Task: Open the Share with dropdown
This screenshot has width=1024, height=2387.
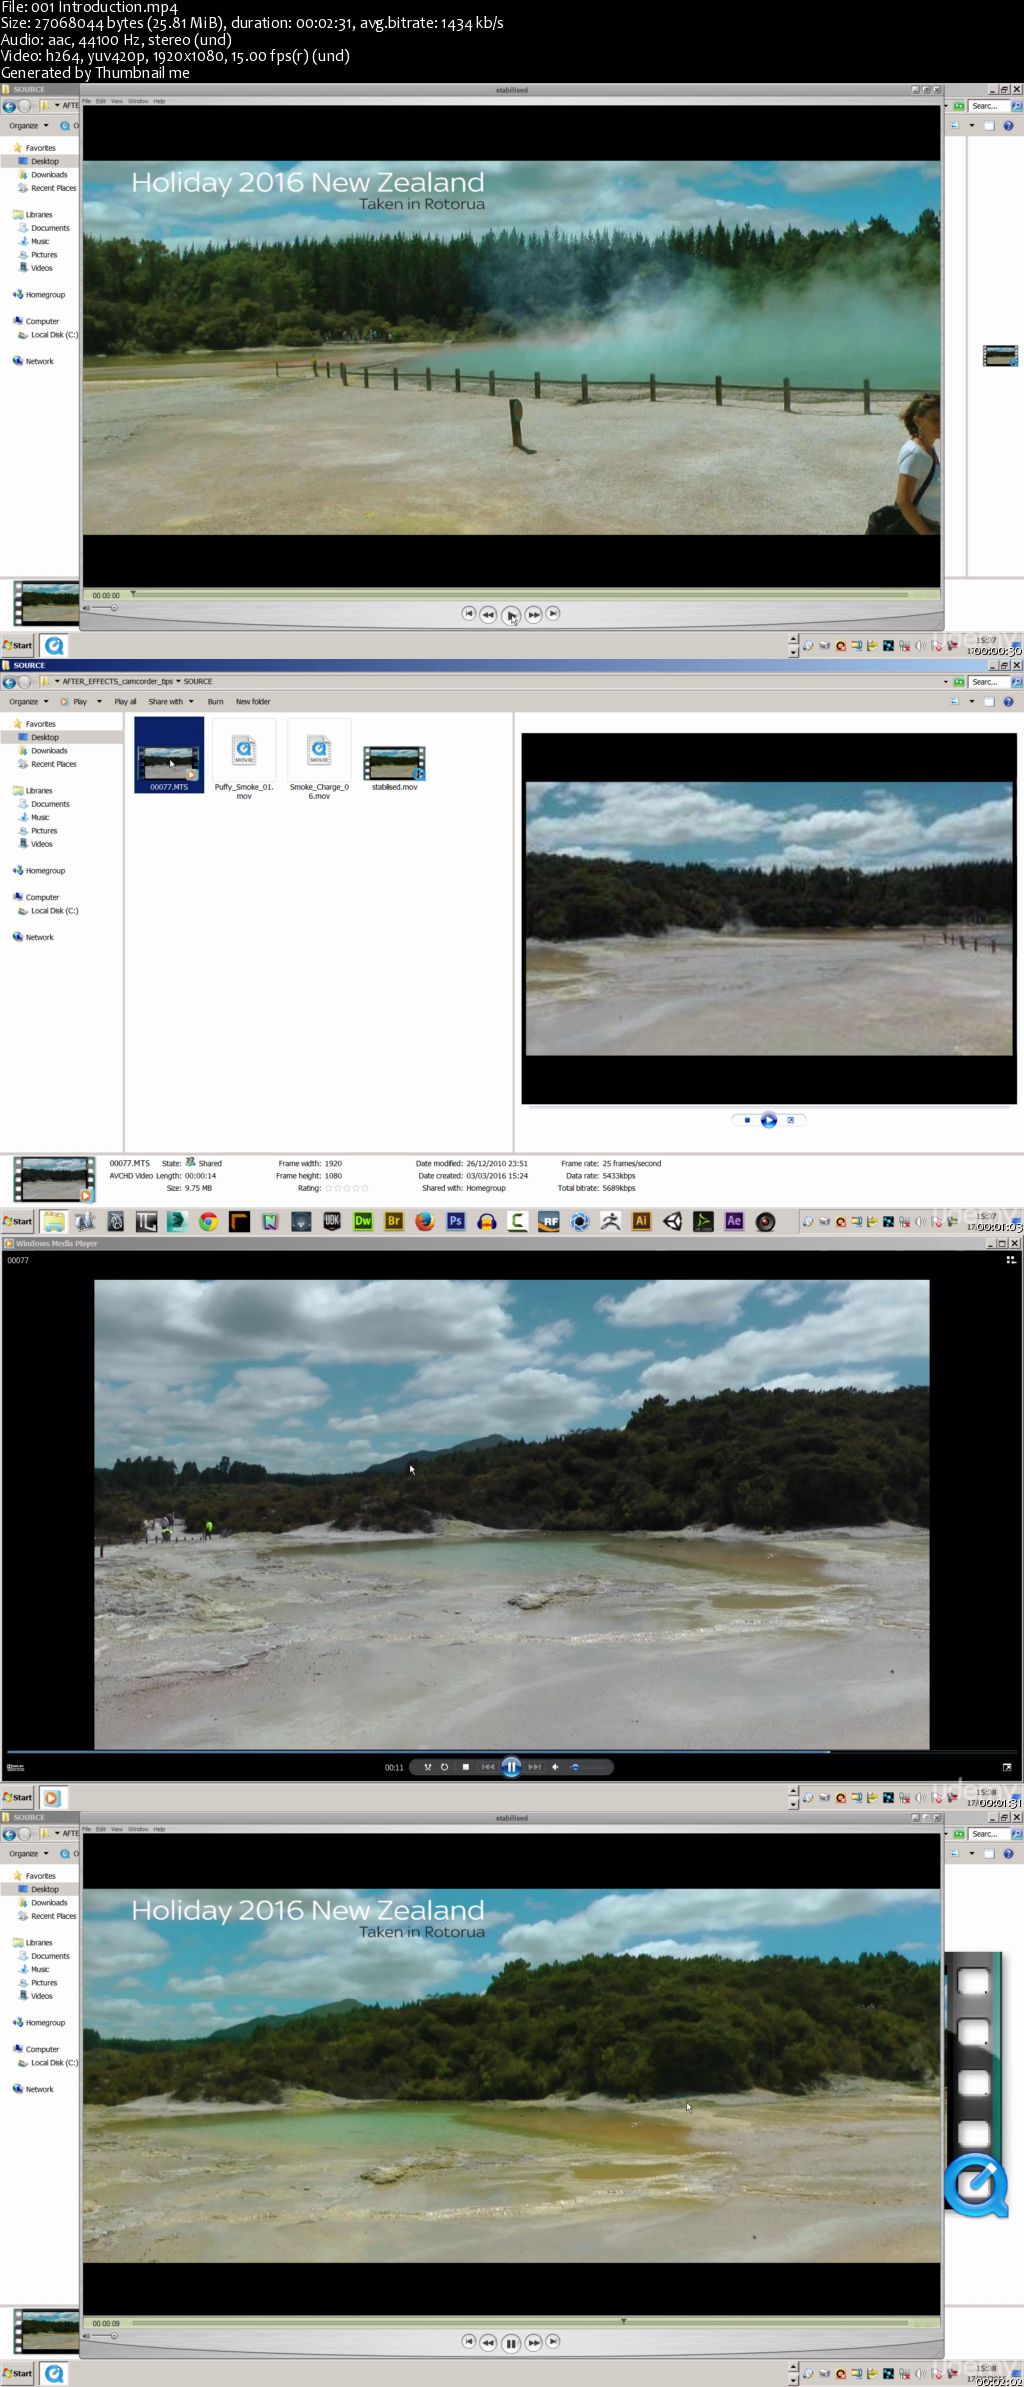Action: click(x=171, y=702)
